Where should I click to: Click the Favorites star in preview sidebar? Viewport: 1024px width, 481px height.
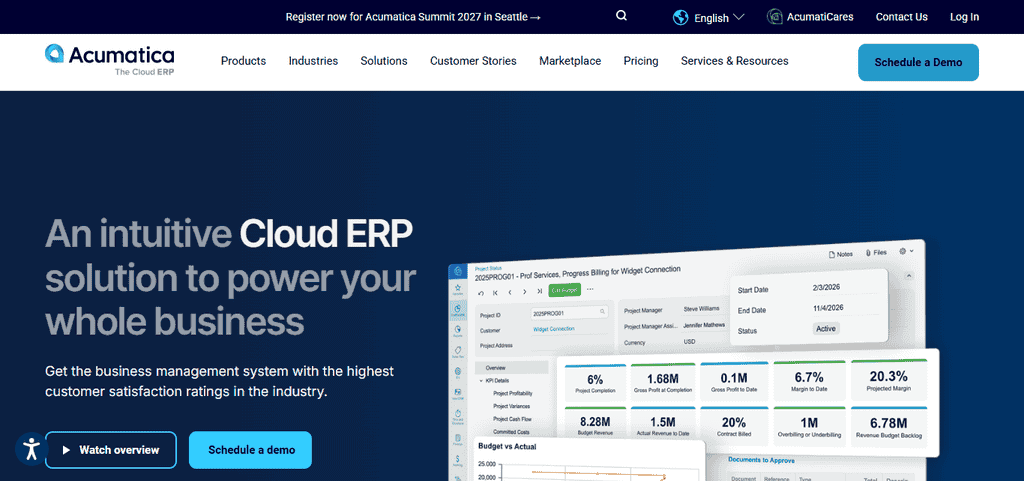(458, 288)
